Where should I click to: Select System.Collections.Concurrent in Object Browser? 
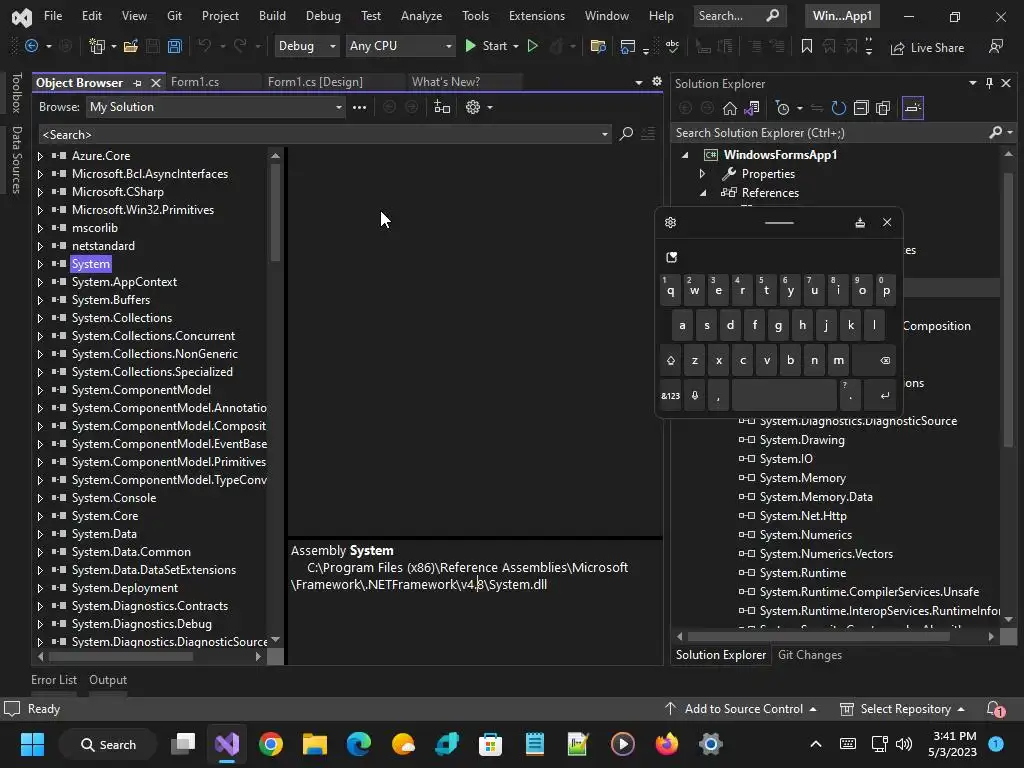153,336
